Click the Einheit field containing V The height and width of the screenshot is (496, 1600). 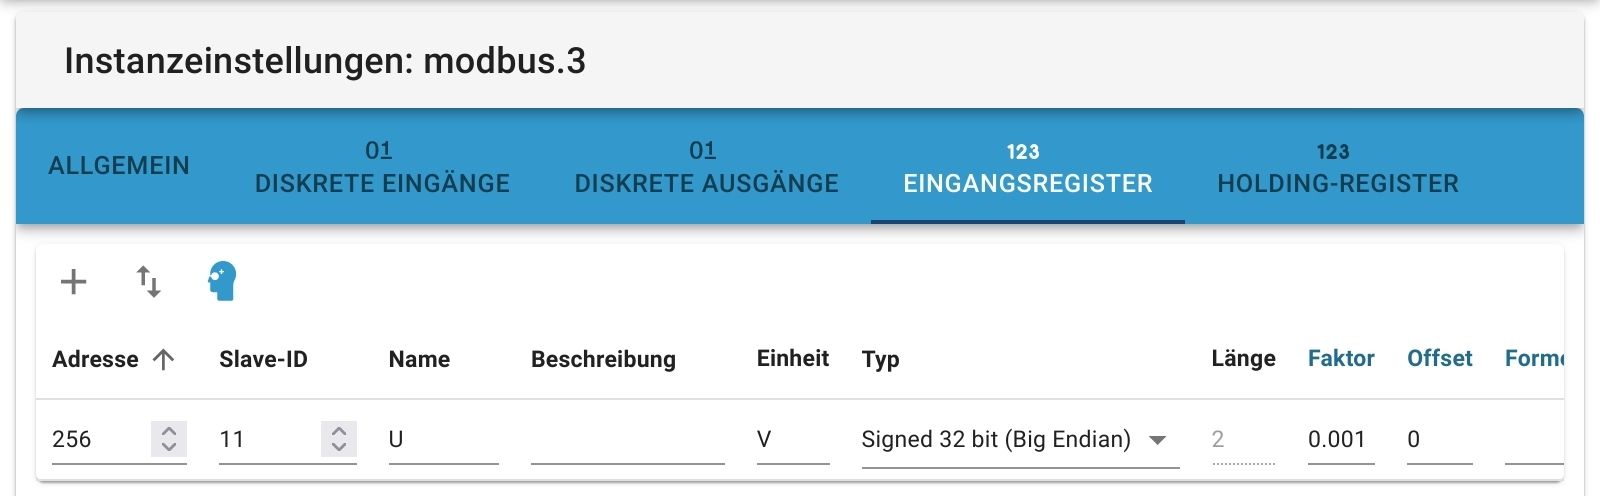pos(792,440)
